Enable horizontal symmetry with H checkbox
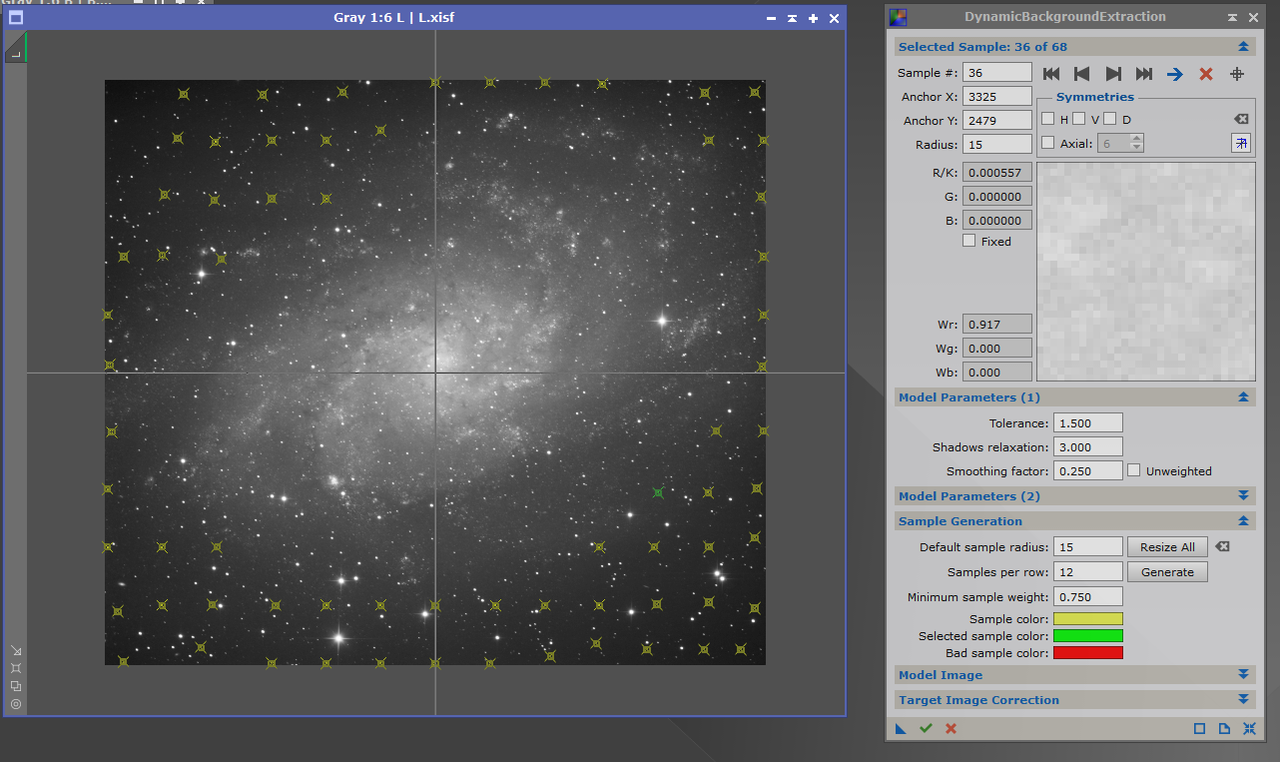The width and height of the screenshot is (1280, 762). (x=1047, y=118)
